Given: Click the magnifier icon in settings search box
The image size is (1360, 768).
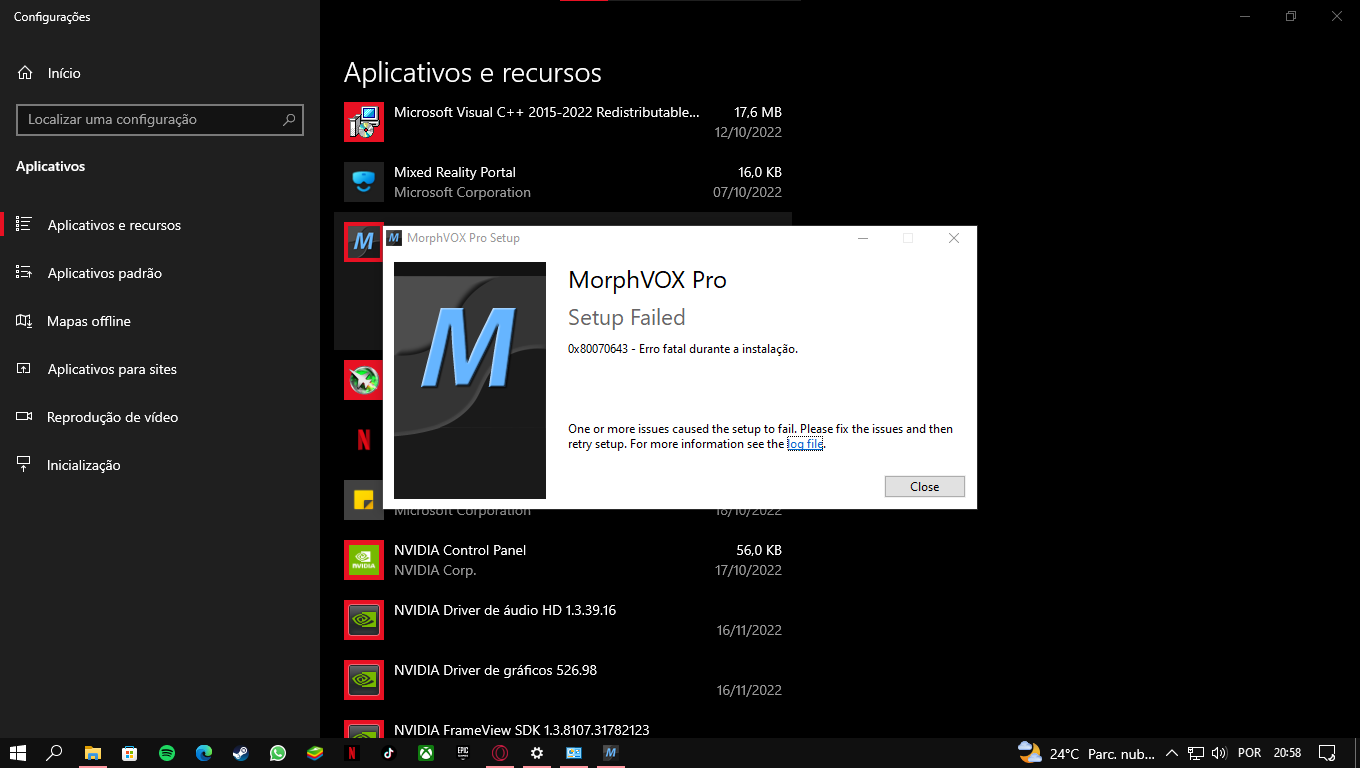Looking at the screenshot, I should (289, 119).
